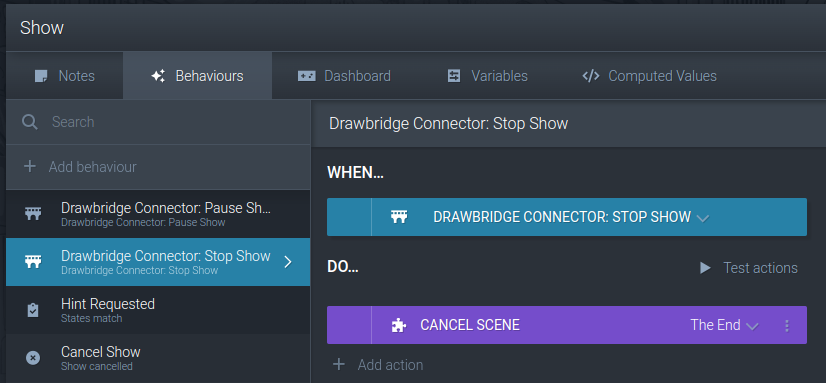The width and height of the screenshot is (826, 383).
Task: Open the Dashboard tab
Action: [x=344, y=76]
